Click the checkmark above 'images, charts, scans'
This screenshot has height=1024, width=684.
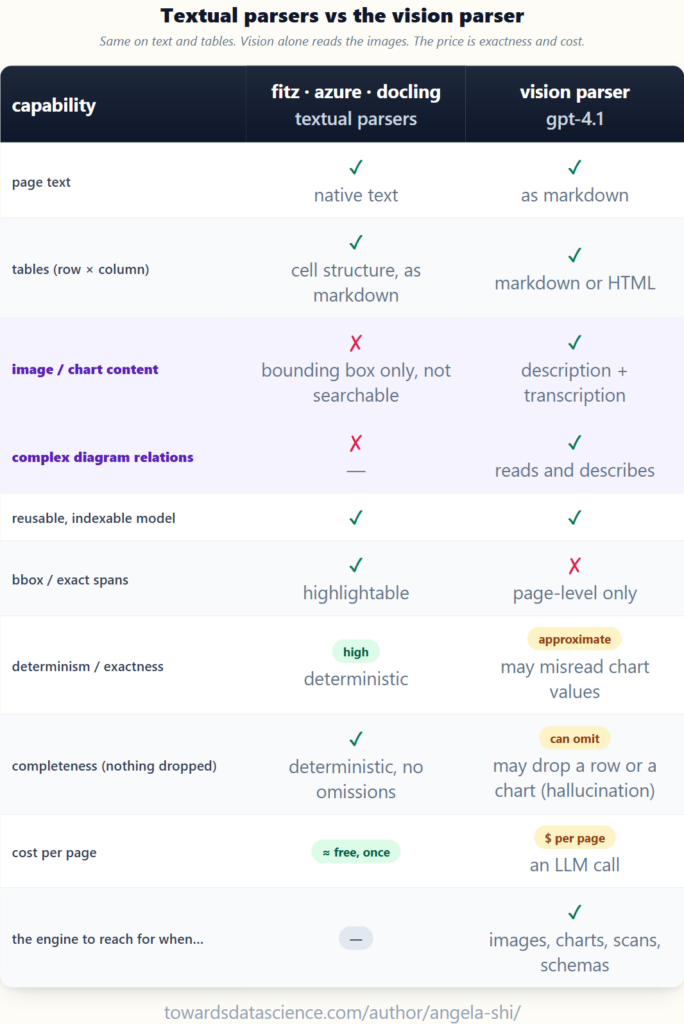574,912
